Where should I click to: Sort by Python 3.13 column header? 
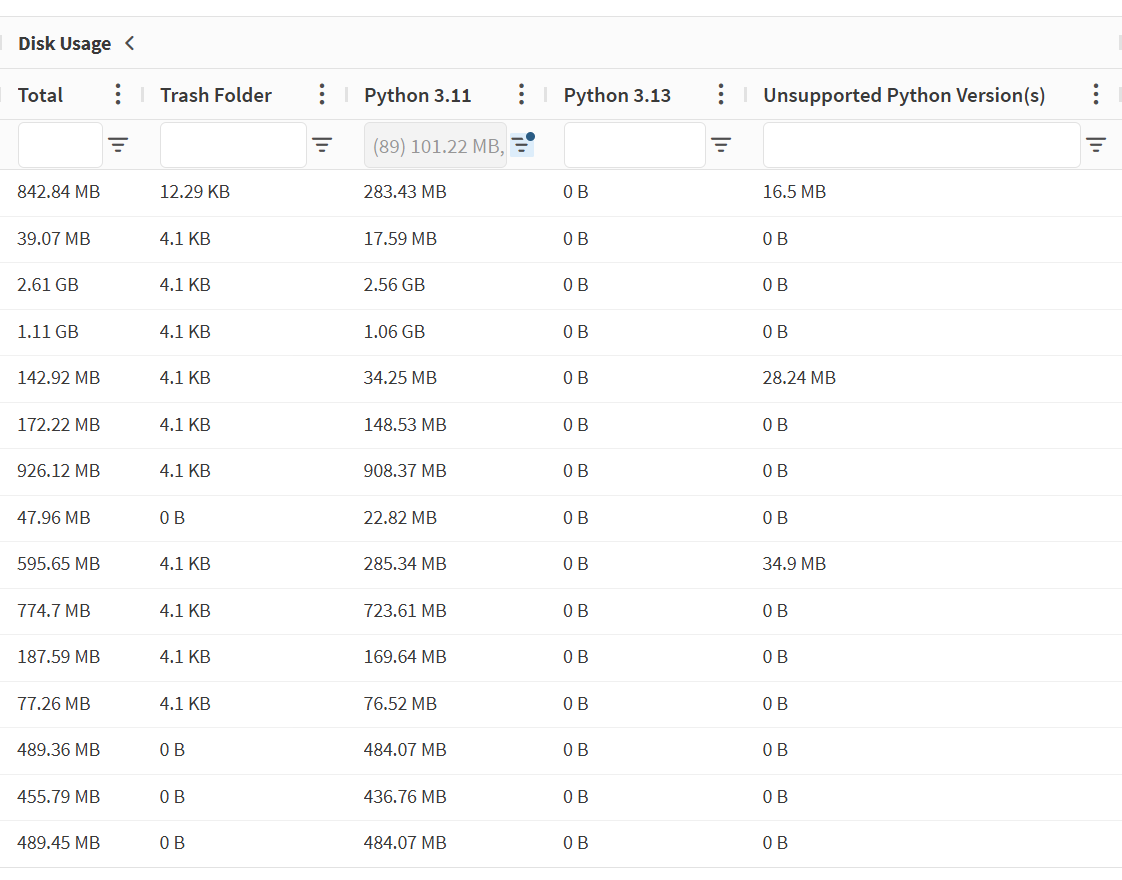click(617, 95)
